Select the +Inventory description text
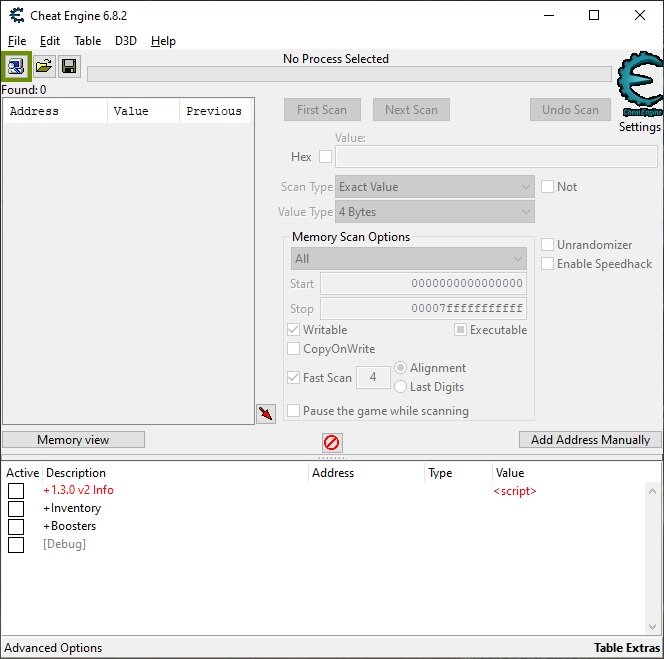The image size is (664, 659). pyautogui.click(x=72, y=509)
